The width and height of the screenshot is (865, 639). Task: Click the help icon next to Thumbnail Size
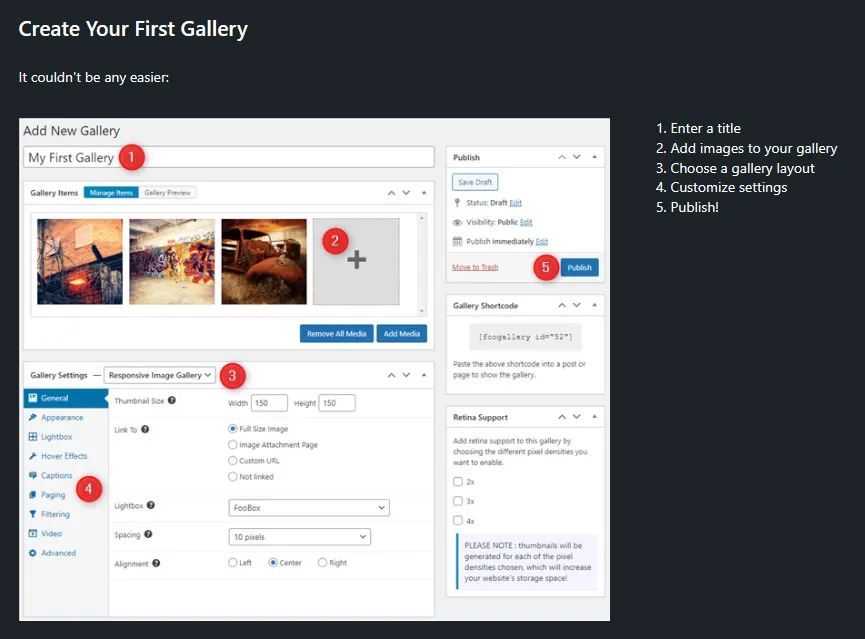172,400
